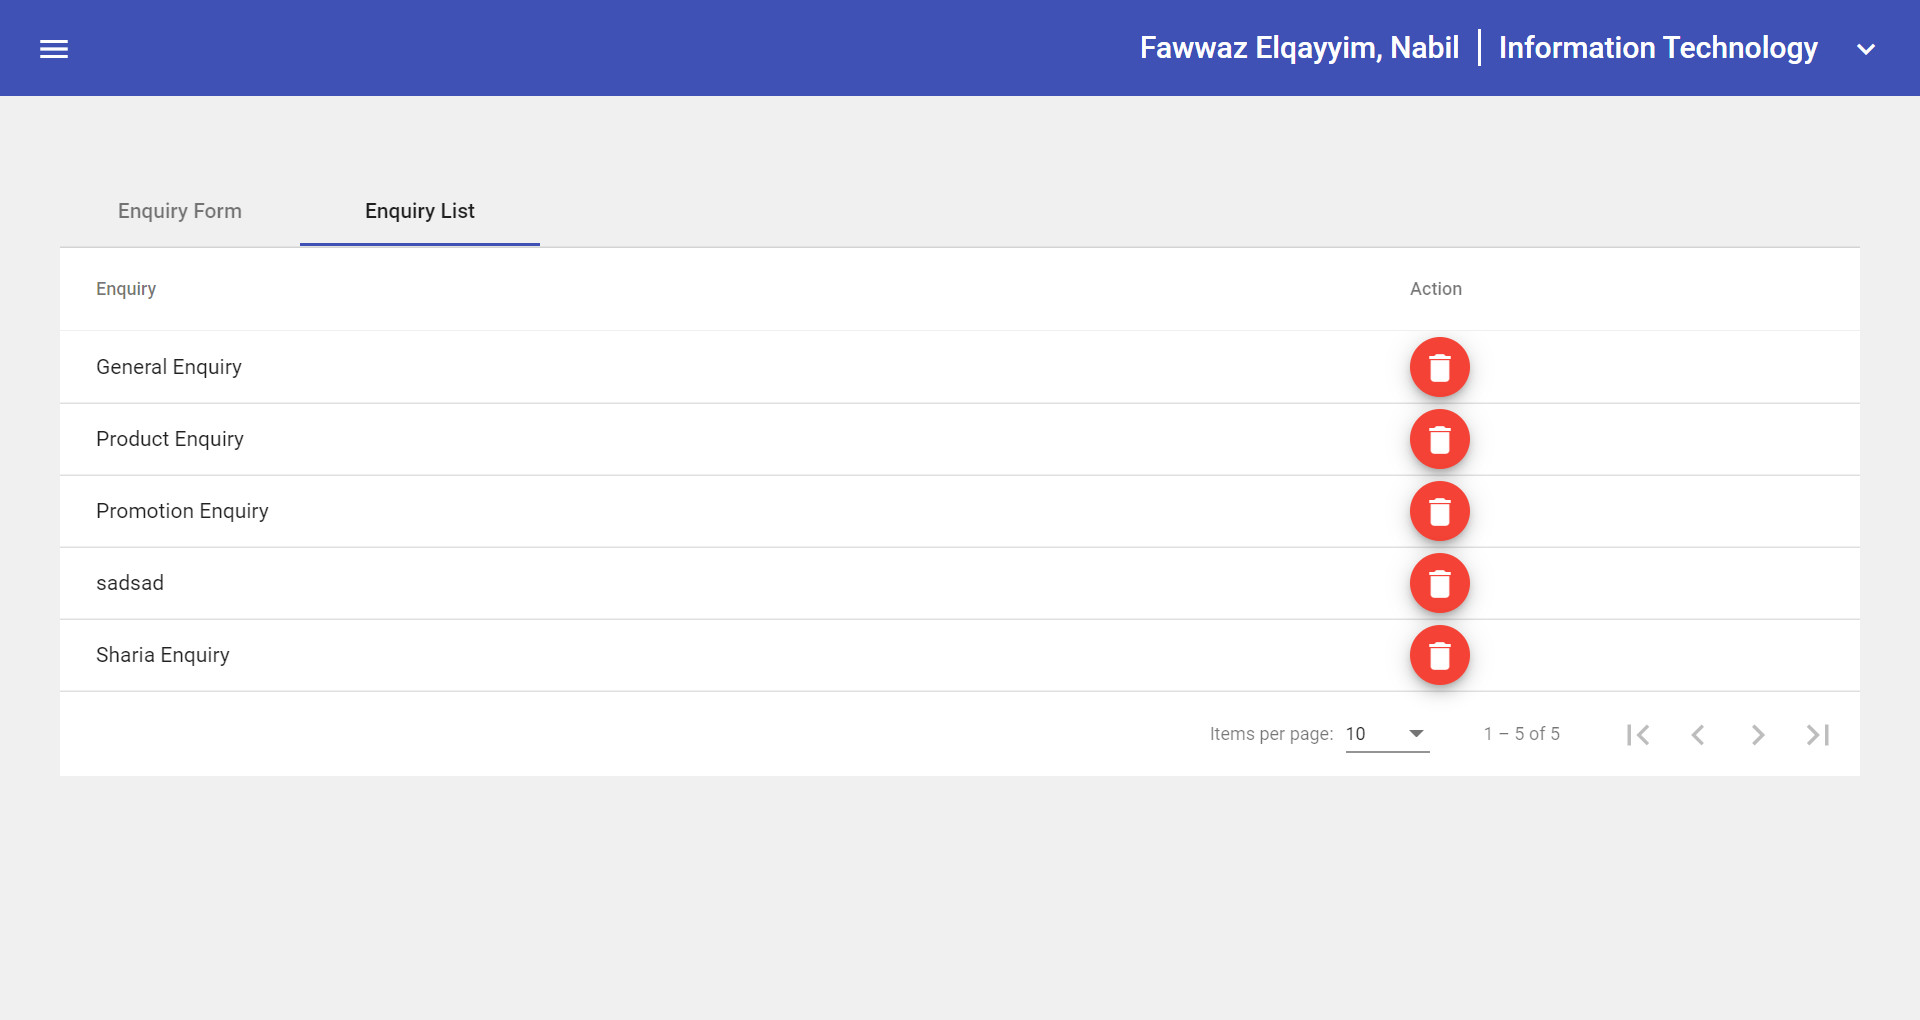Click the Information Technology department label
The width and height of the screenshot is (1920, 1020).
tap(1657, 48)
